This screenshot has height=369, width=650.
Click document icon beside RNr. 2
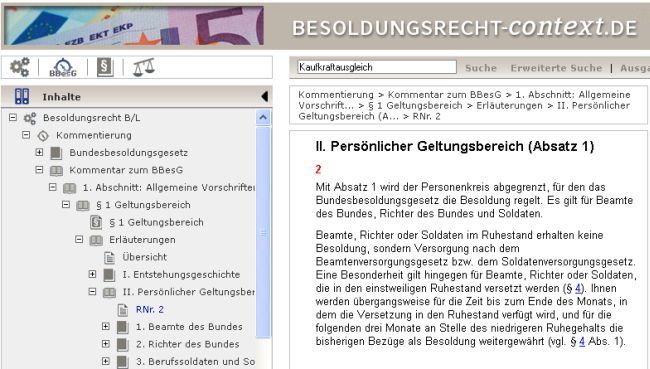click(123, 310)
